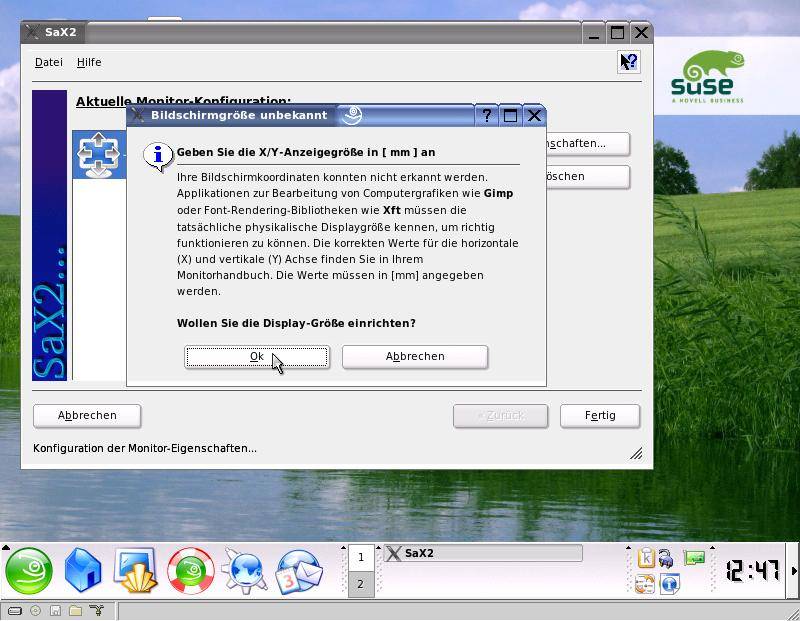Select the monitor entry icon in SaX2 list
This screenshot has height=621, width=800.
[98, 155]
